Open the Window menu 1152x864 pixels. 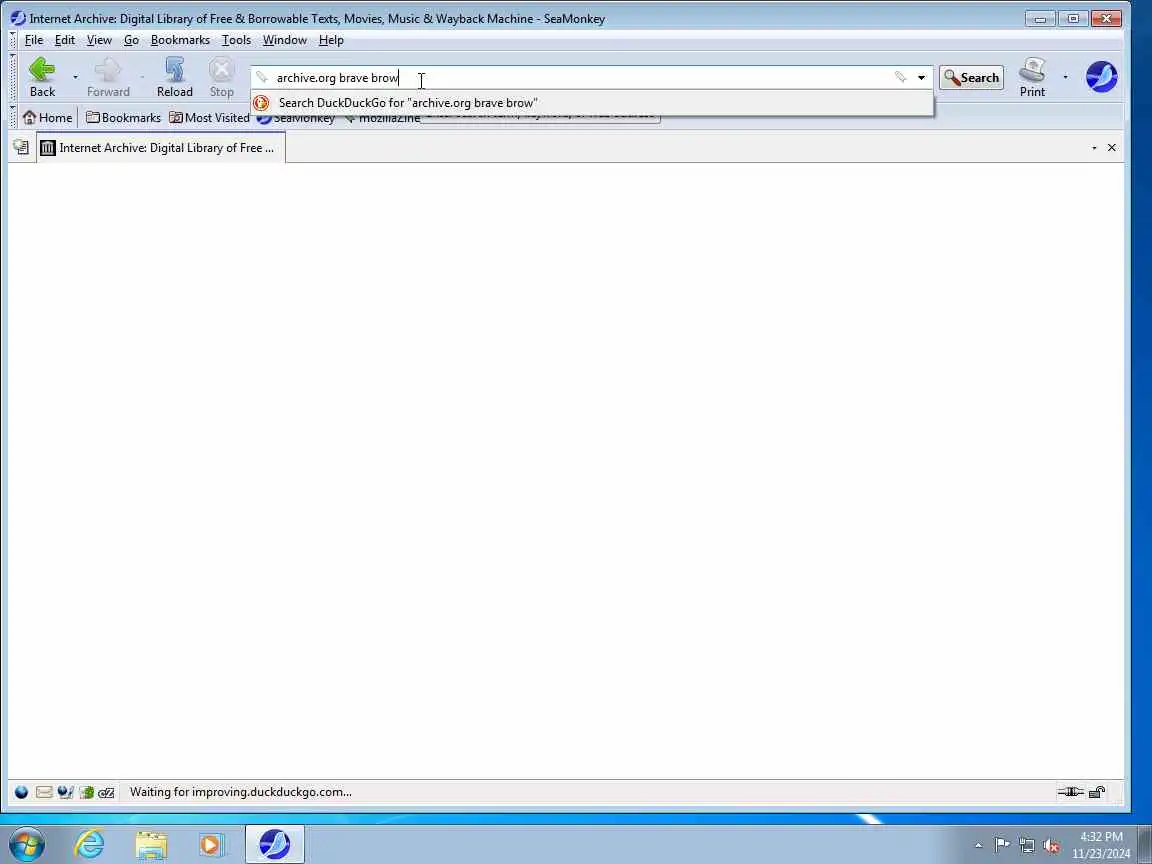285,40
